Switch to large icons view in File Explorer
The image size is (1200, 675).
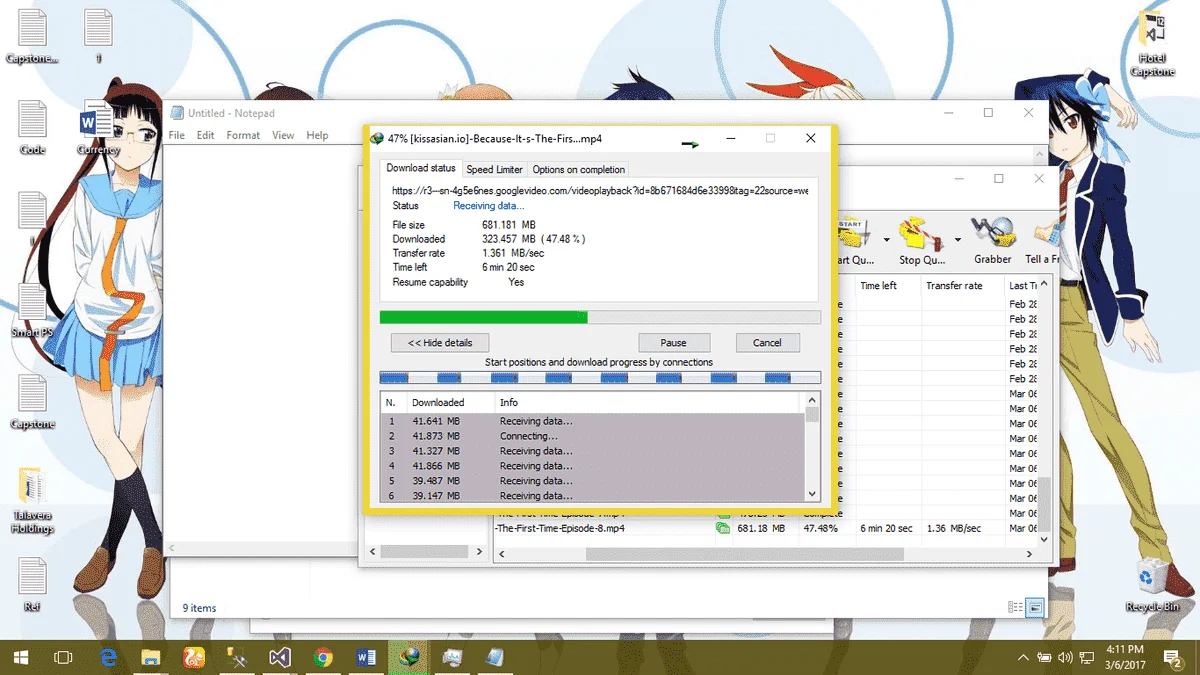(1035, 607)
